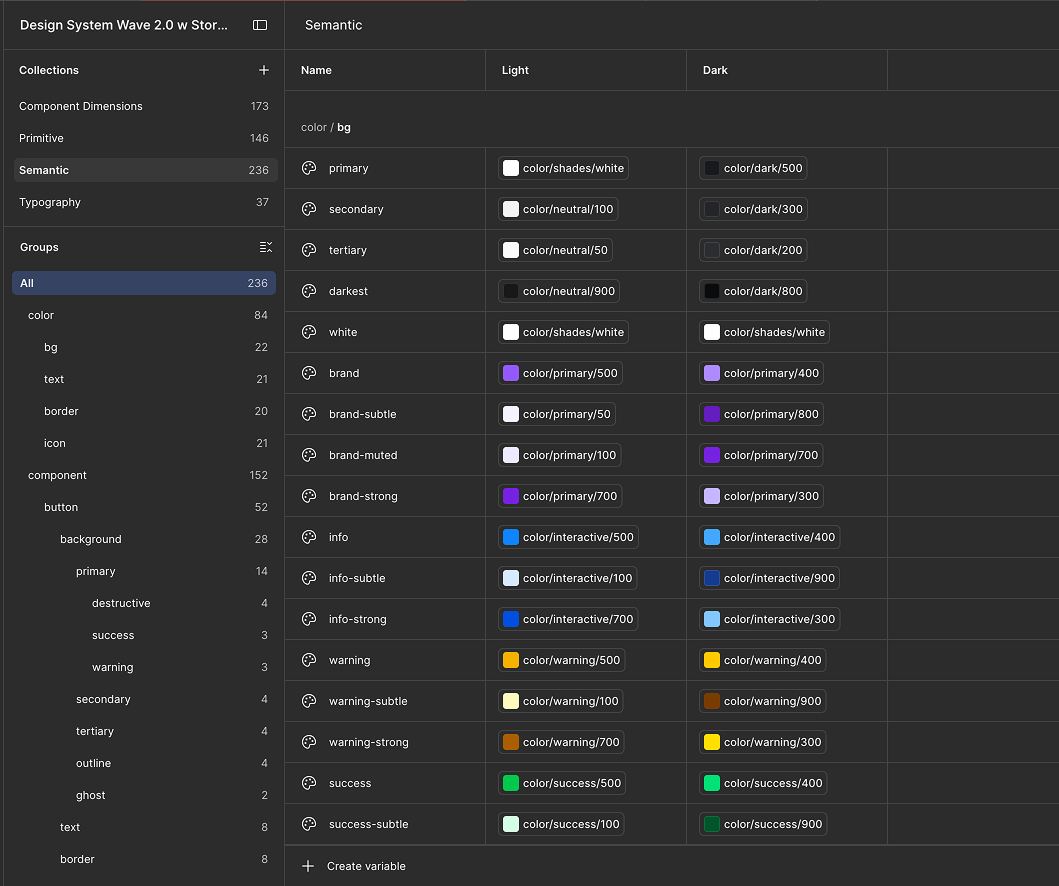Click the color type icon for info-subtle
Image resolution: width=1059 pixels, height=886 pixels.
[309, 578]
